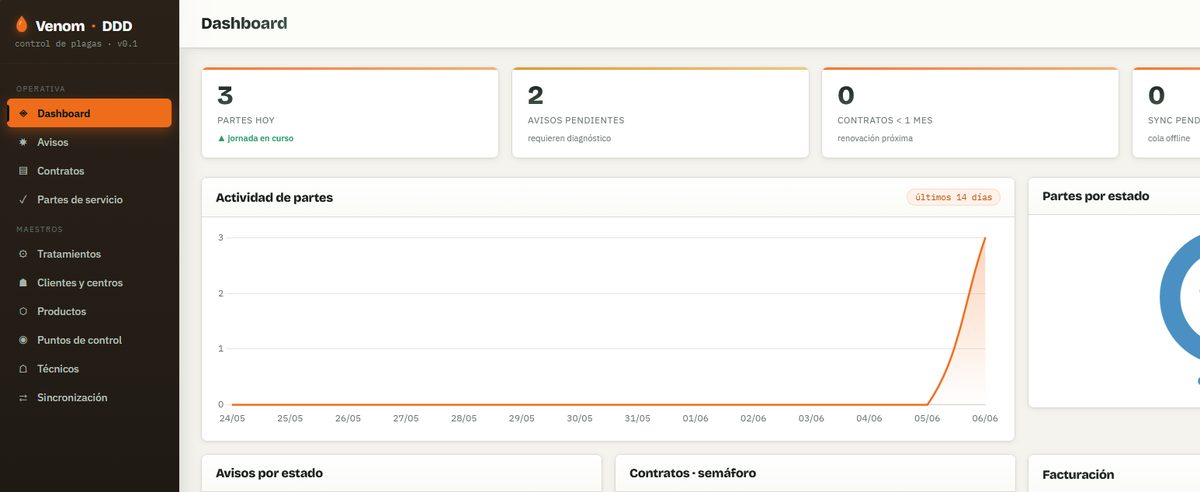Open the Partes de servicio page
Image resolution: width=1200 pixels, height=492 pixels.
pos(89,200)
